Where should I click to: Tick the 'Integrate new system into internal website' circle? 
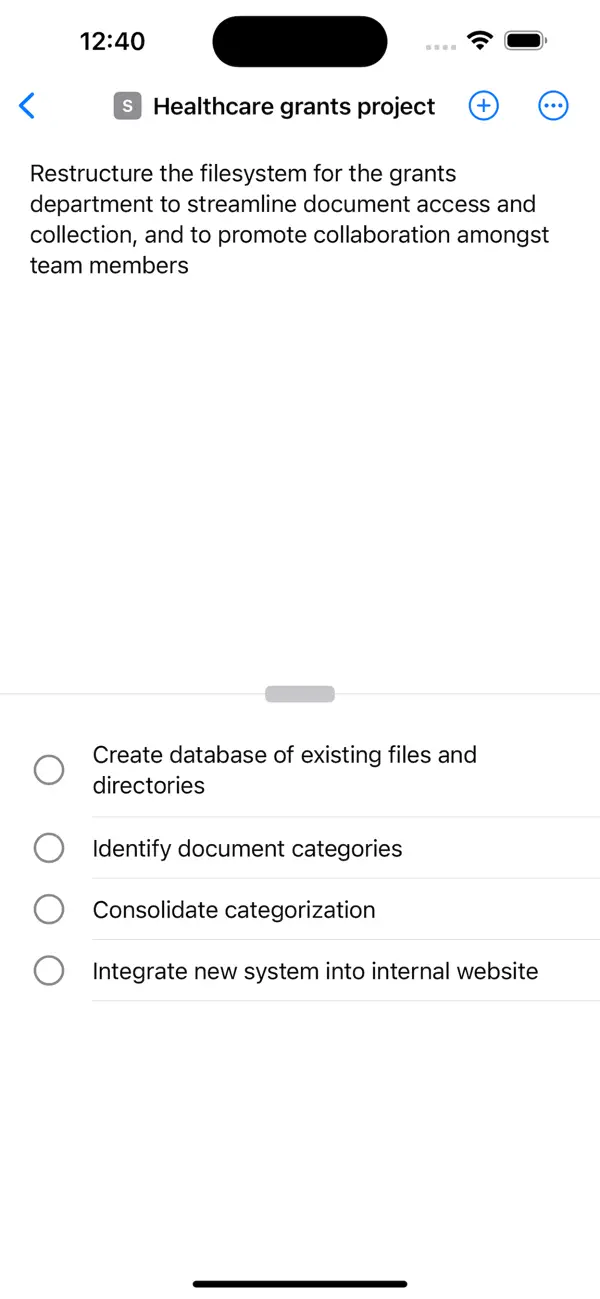49,970
